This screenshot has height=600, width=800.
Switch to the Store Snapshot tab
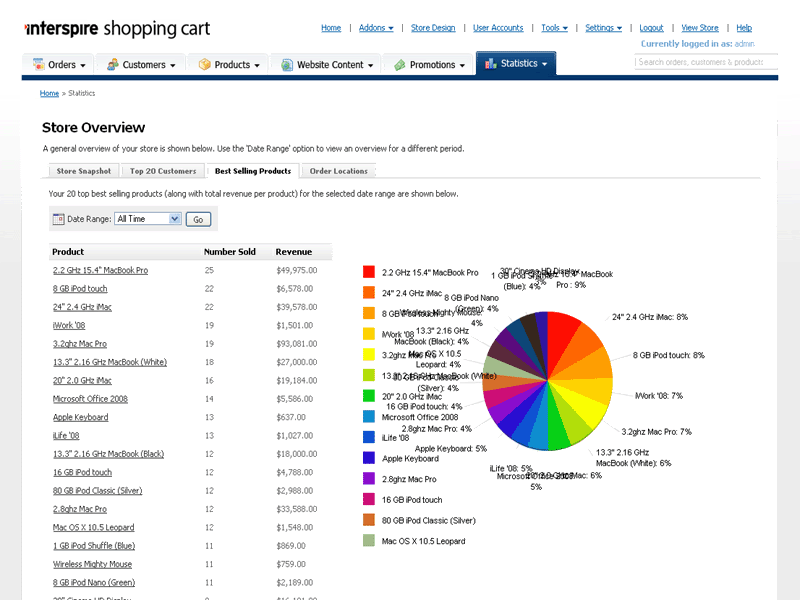point(84,171)
